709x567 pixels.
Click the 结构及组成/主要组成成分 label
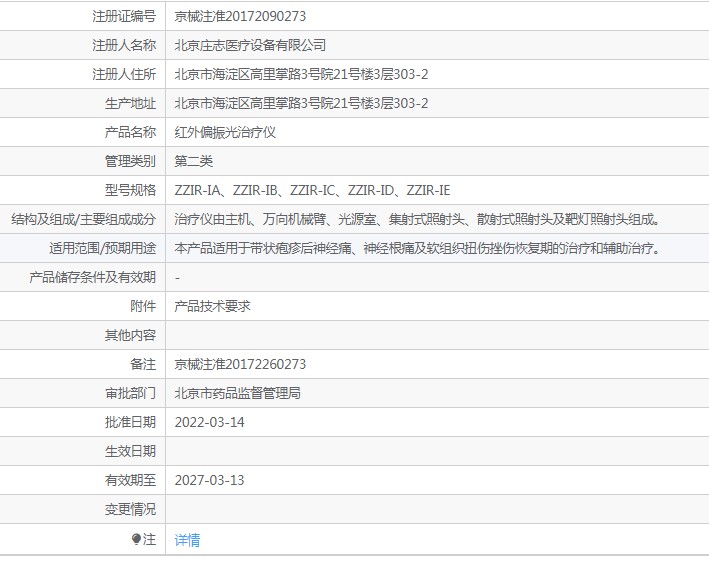click(x=84, y=219)
